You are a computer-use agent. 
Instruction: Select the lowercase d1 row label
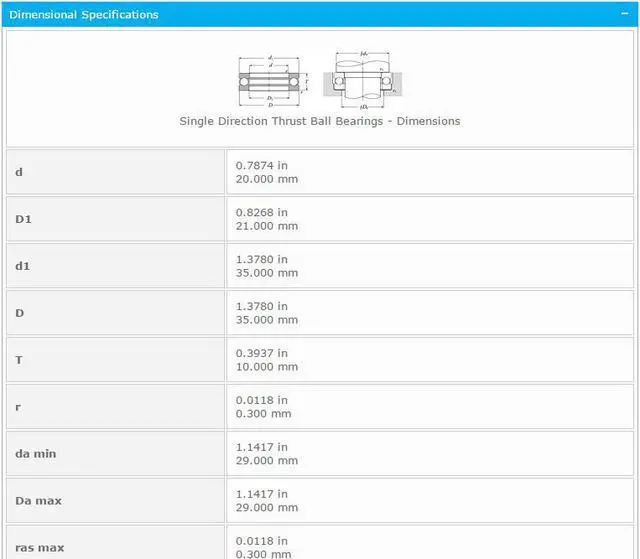tap(22, 266)
